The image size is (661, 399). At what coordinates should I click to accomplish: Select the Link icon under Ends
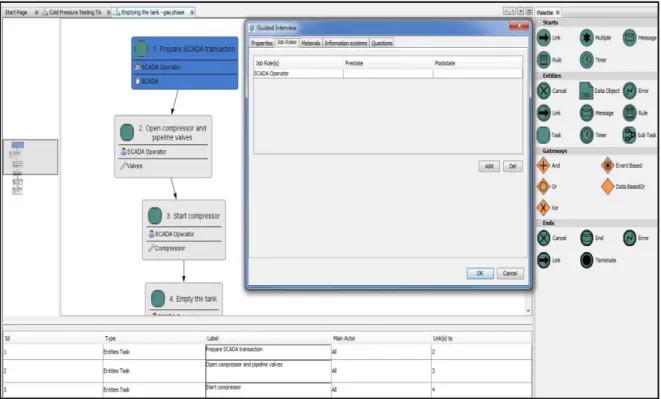[544, 260]
